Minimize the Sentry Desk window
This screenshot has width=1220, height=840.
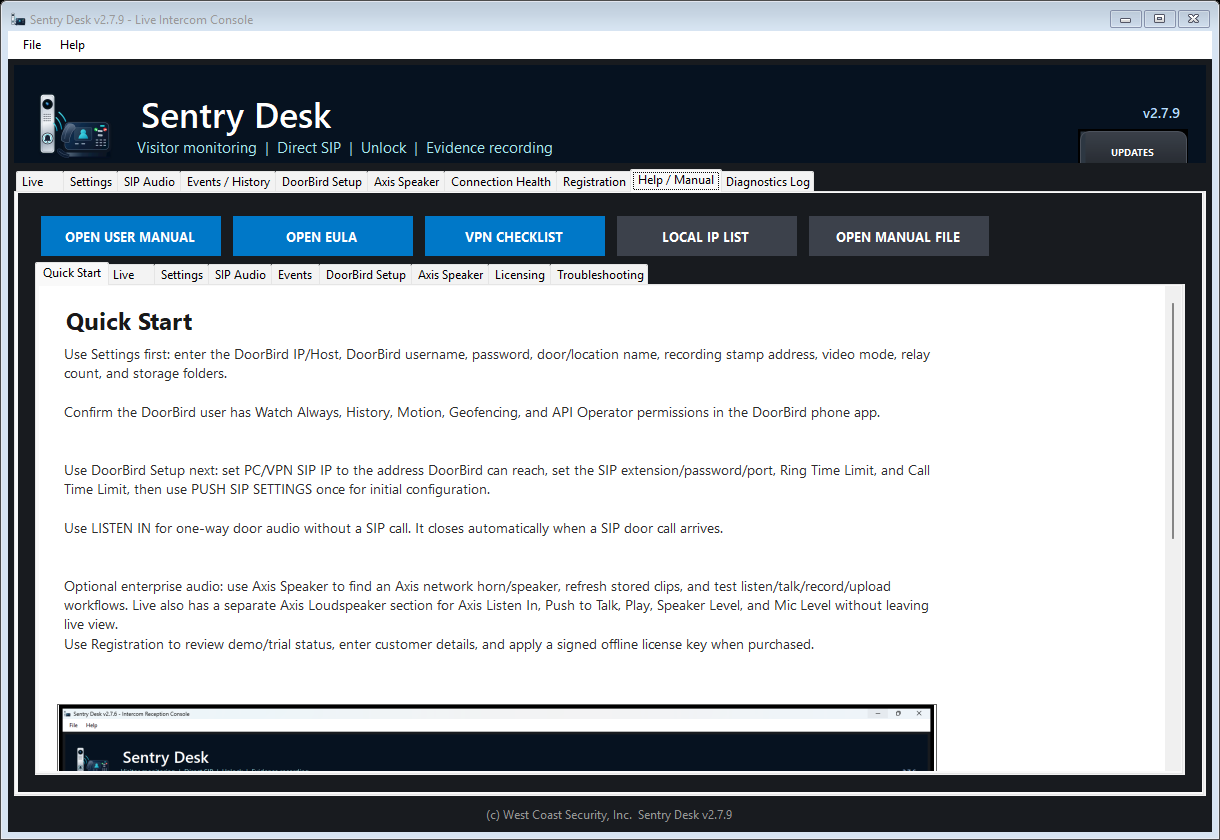tap(1126, 18)
